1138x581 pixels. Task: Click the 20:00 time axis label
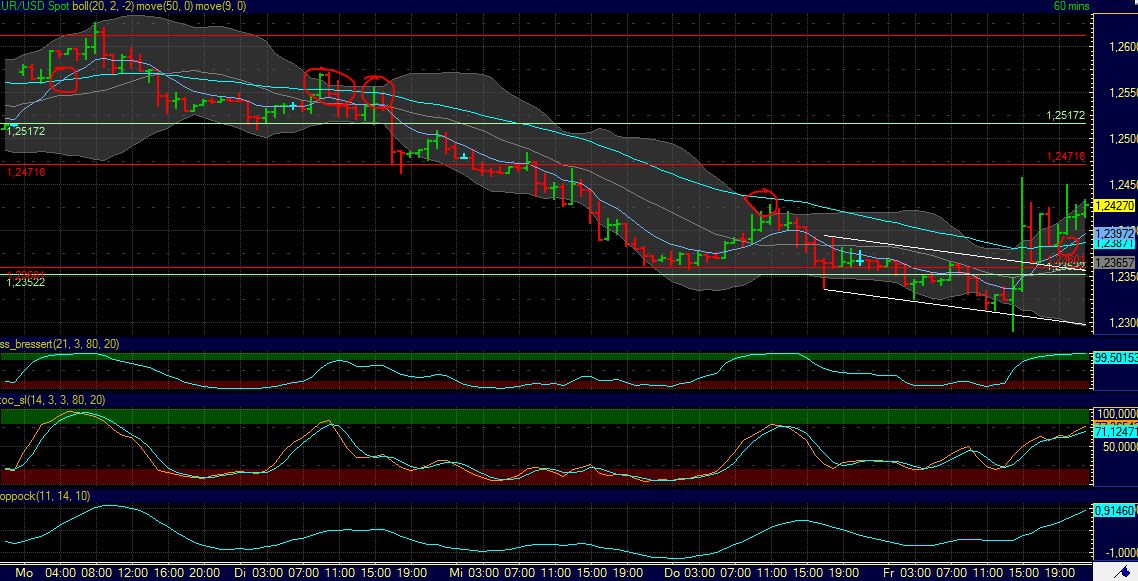coord(205,573)
